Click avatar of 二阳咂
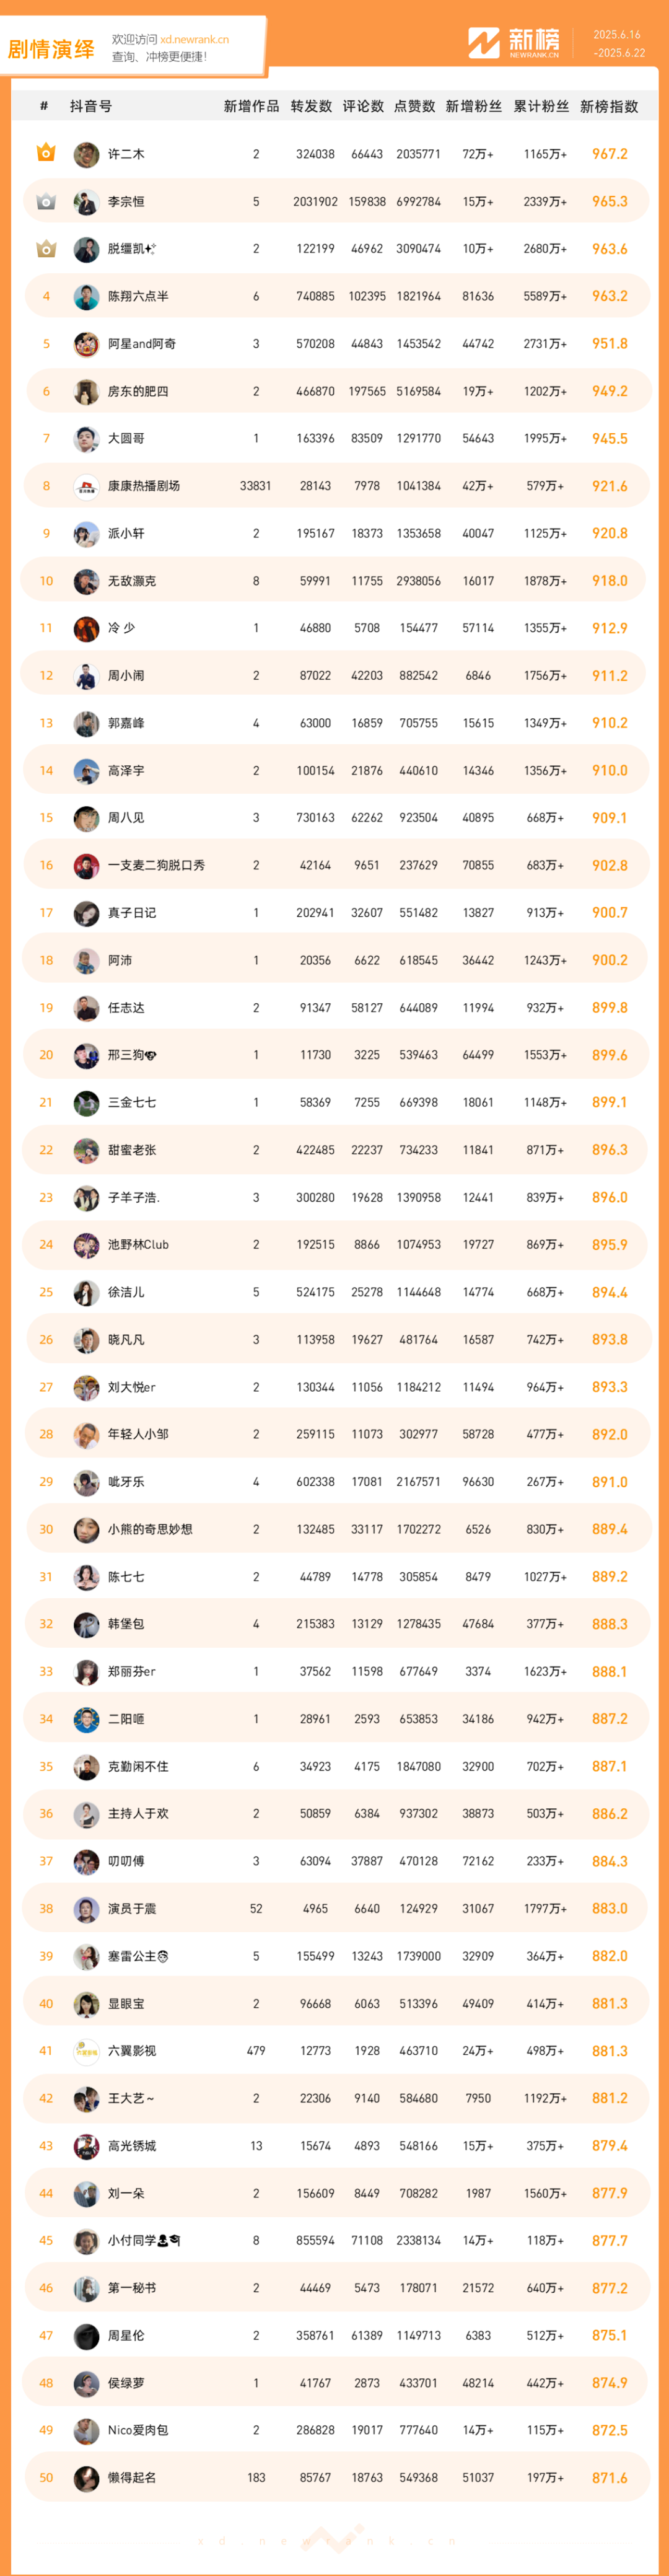The height and width of the screenshot is (2576, 669). (x=86, y=1719)
